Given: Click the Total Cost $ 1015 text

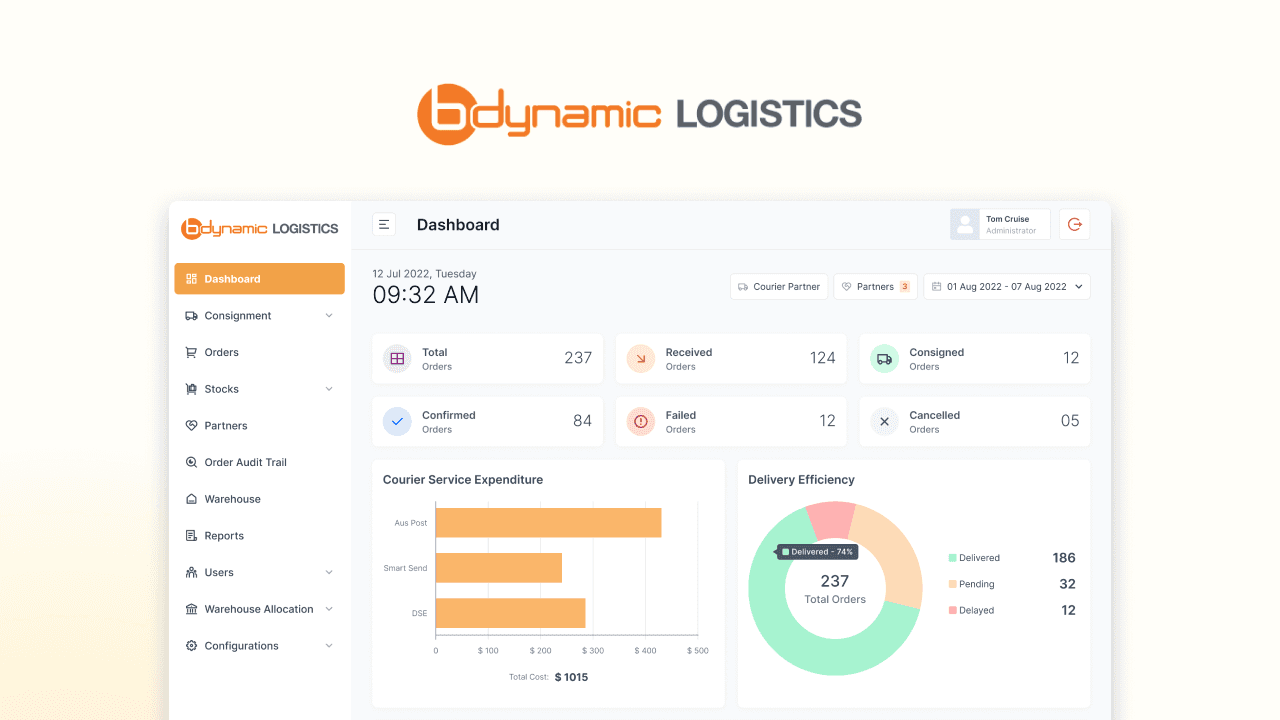Looking at the screenshot, I should [x=548, y=677].
